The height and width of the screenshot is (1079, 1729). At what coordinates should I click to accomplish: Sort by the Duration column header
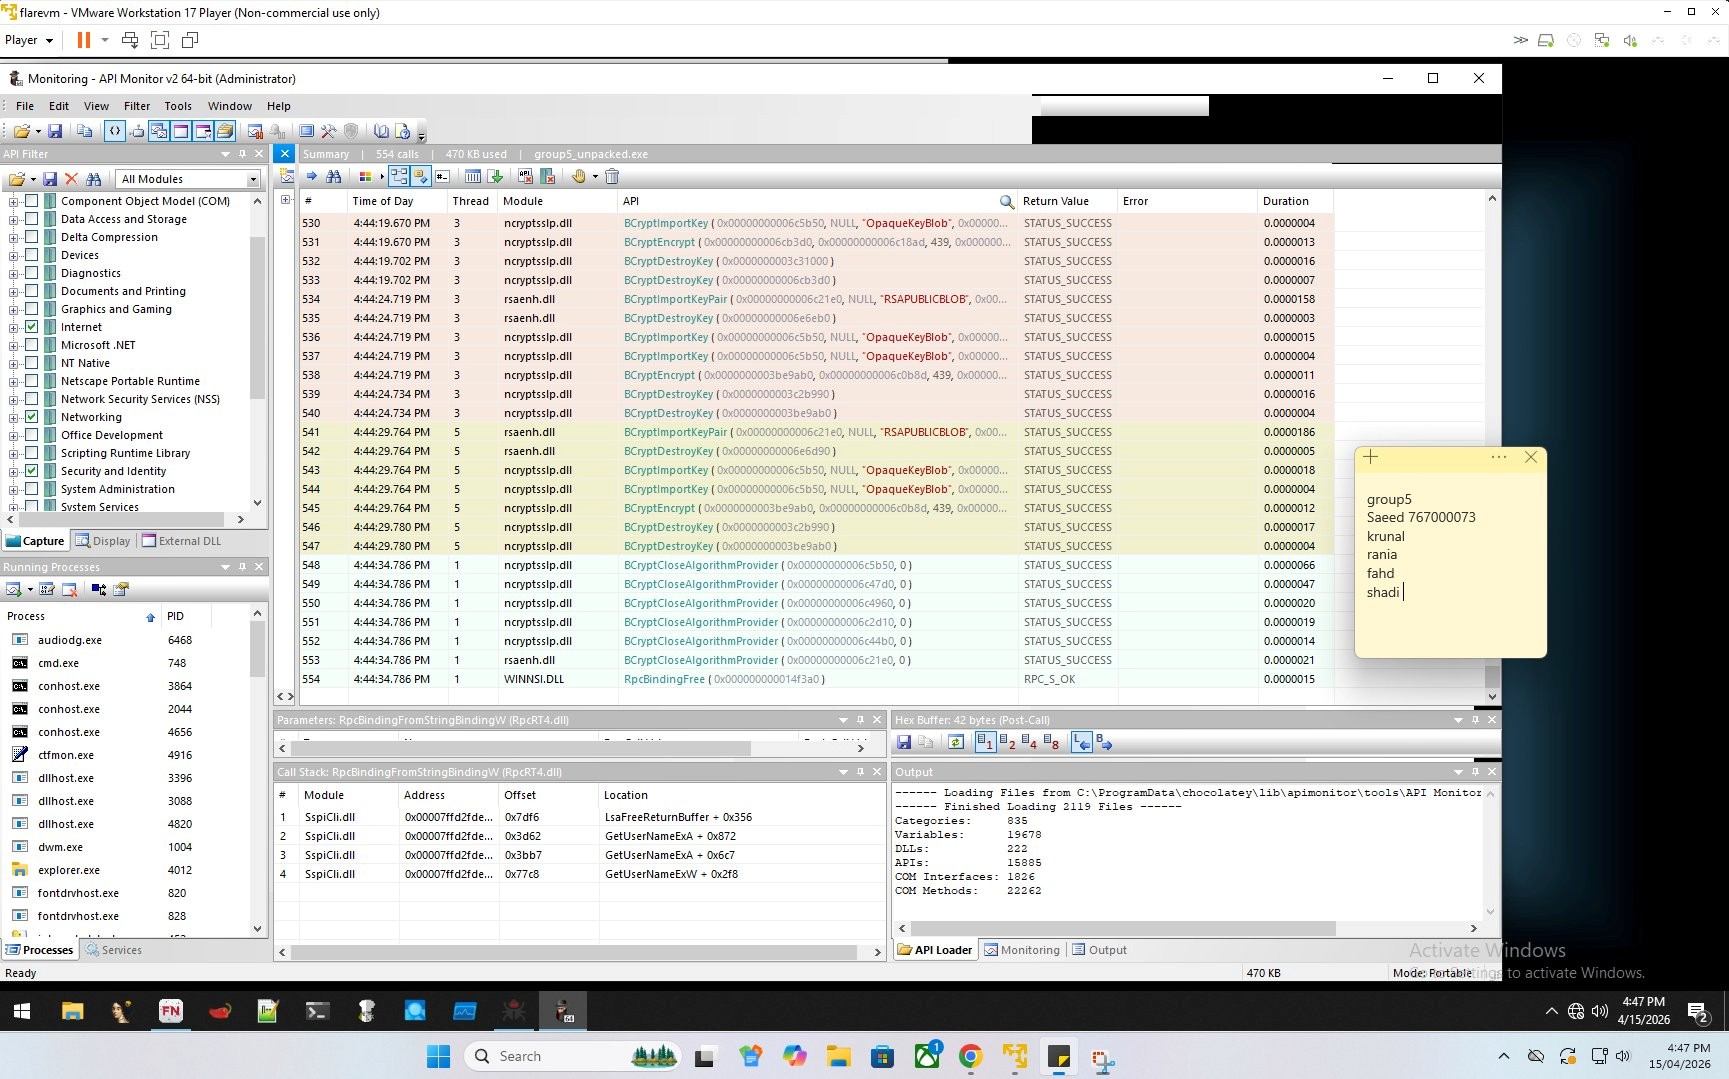(1295, 201)
